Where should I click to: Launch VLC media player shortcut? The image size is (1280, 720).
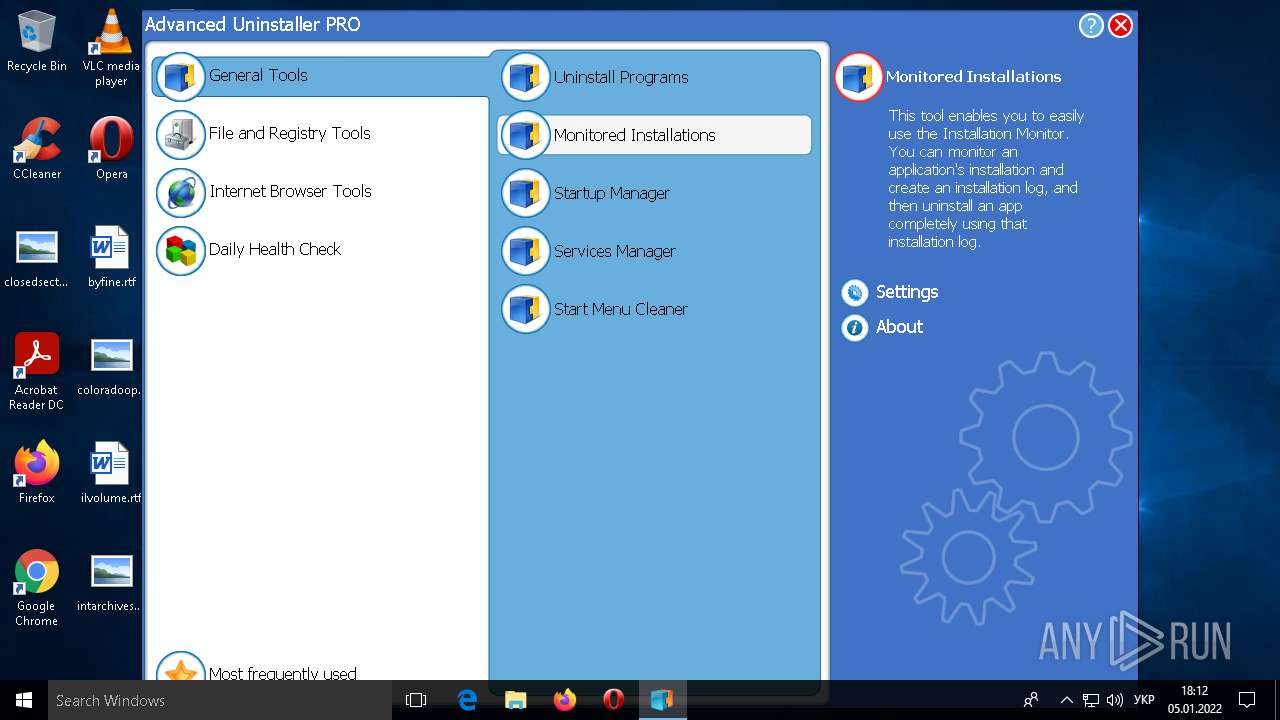(111, 48)
